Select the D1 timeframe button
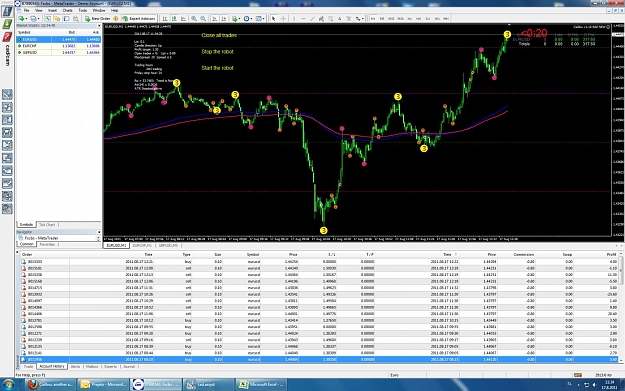625x391 pixels. click(428, 19)
